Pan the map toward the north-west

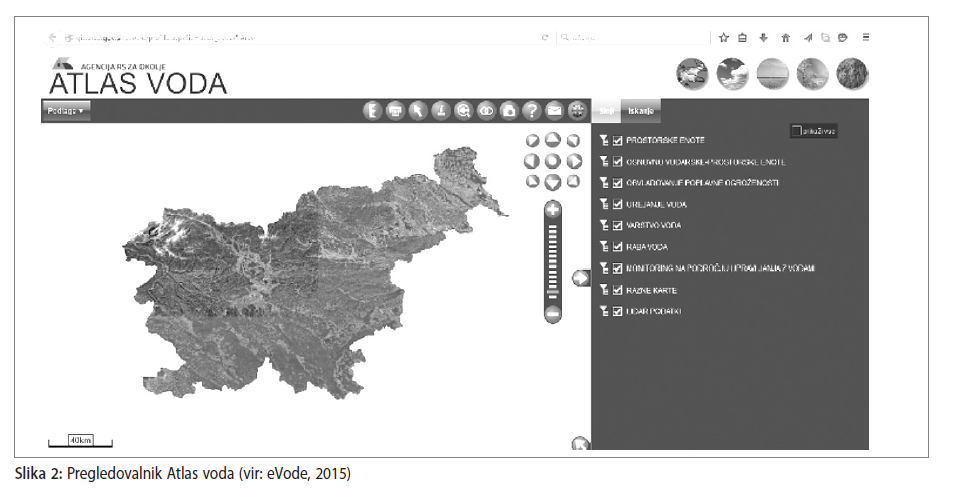tap(533, 141)
